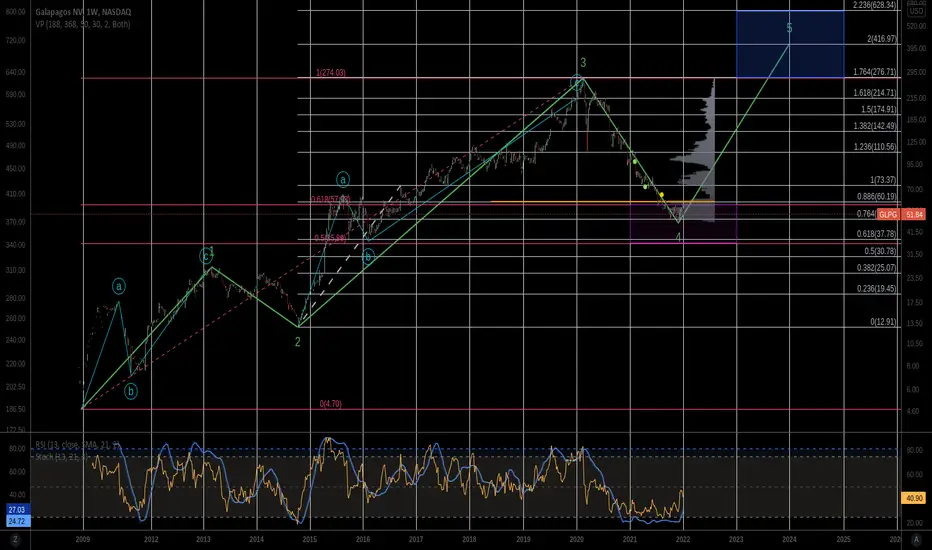Click the Fib level label 0(12.91)
Viewport: 932px width, 550px height.
click(x=883, y=322)
